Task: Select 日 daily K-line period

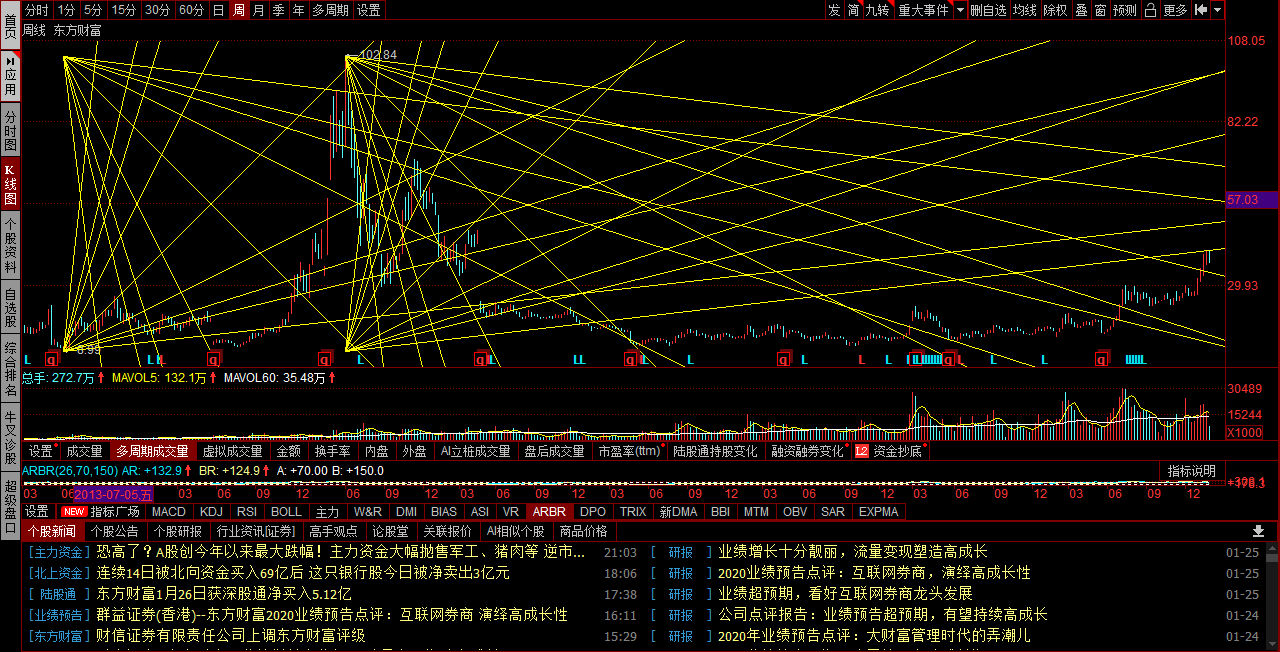Action: coord(218,10)
